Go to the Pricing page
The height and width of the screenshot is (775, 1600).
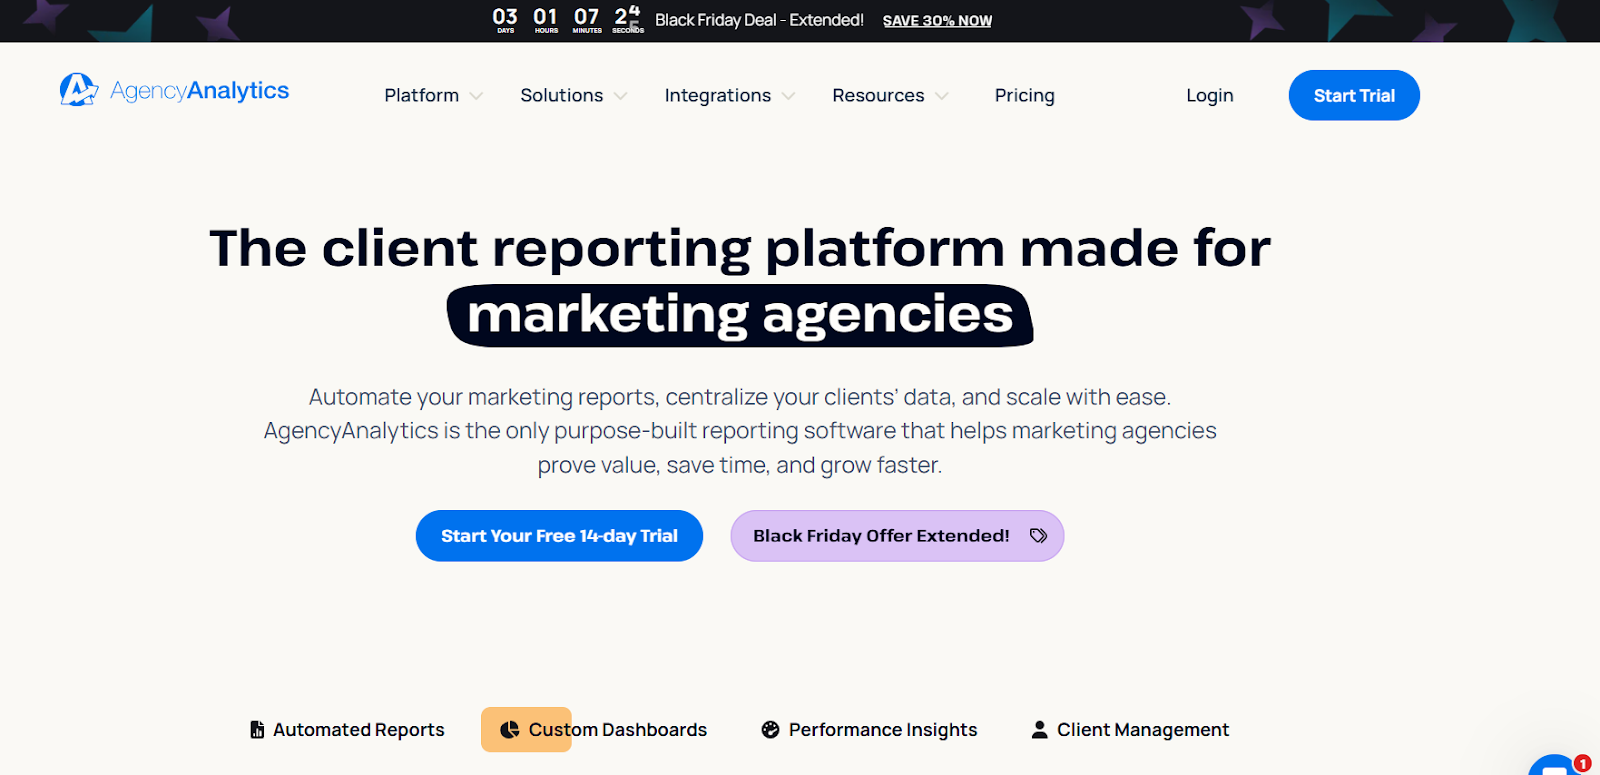pyautogui.click(x=1024, y=95)
